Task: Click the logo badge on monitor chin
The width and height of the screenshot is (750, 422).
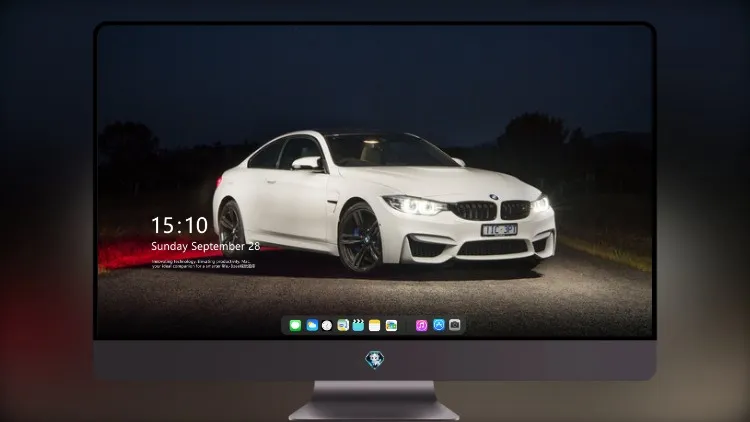Action: point(375,360)
